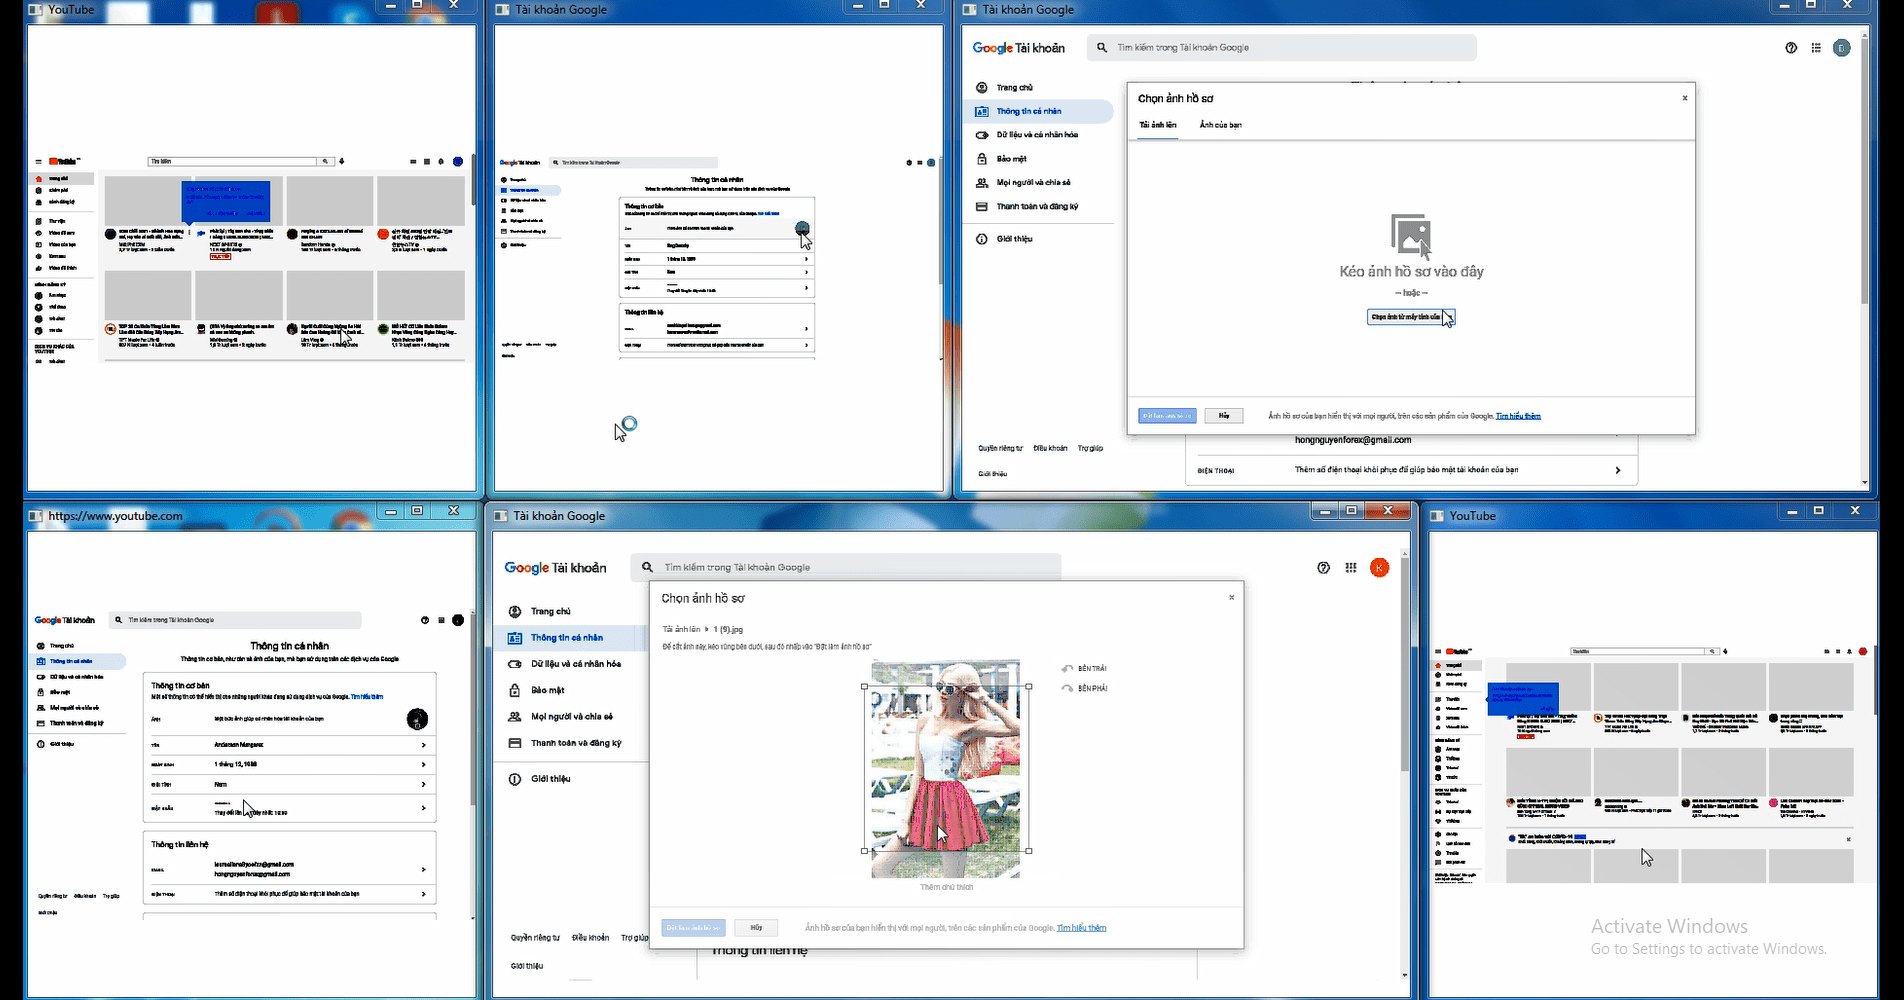The width and height of the screenshot is (1904, 1000).
Task: Close the crop dialog showing 1 (9).jpg
Action: tap(1231, 597)
